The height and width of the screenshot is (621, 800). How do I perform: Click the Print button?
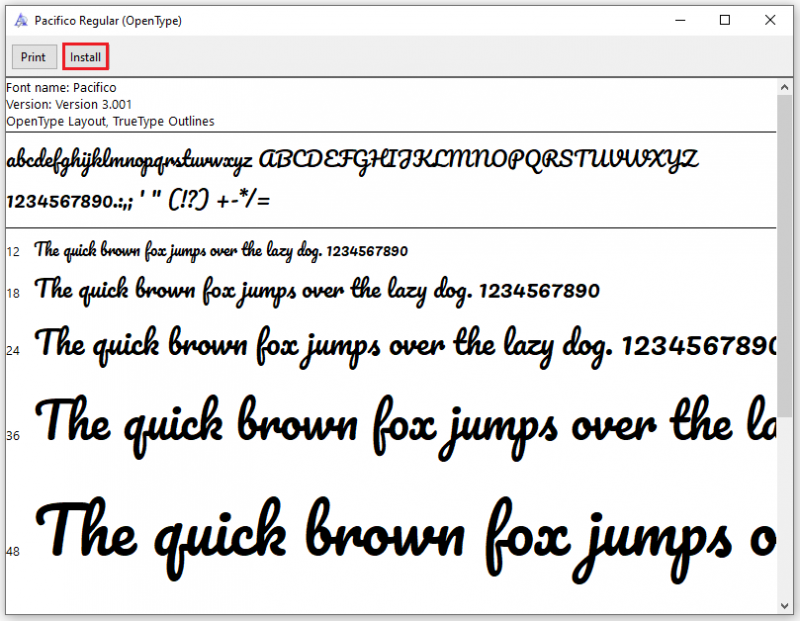click(34, 57)
